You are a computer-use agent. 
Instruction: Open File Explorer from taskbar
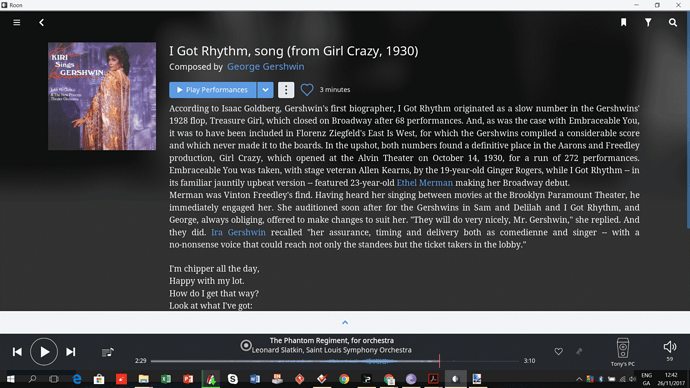143,379
